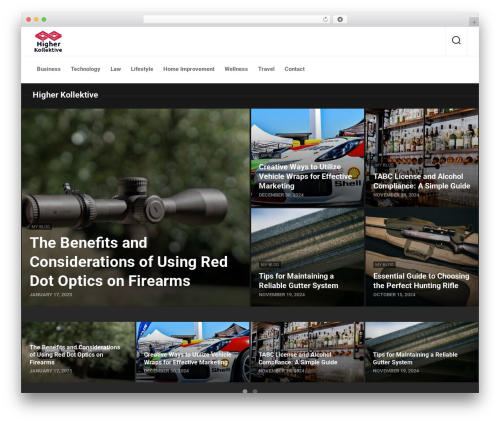Screen dimensions: 500x423
Task: Click MY BLOG tag on TABC License card
Action: click(x=384, y=165)
